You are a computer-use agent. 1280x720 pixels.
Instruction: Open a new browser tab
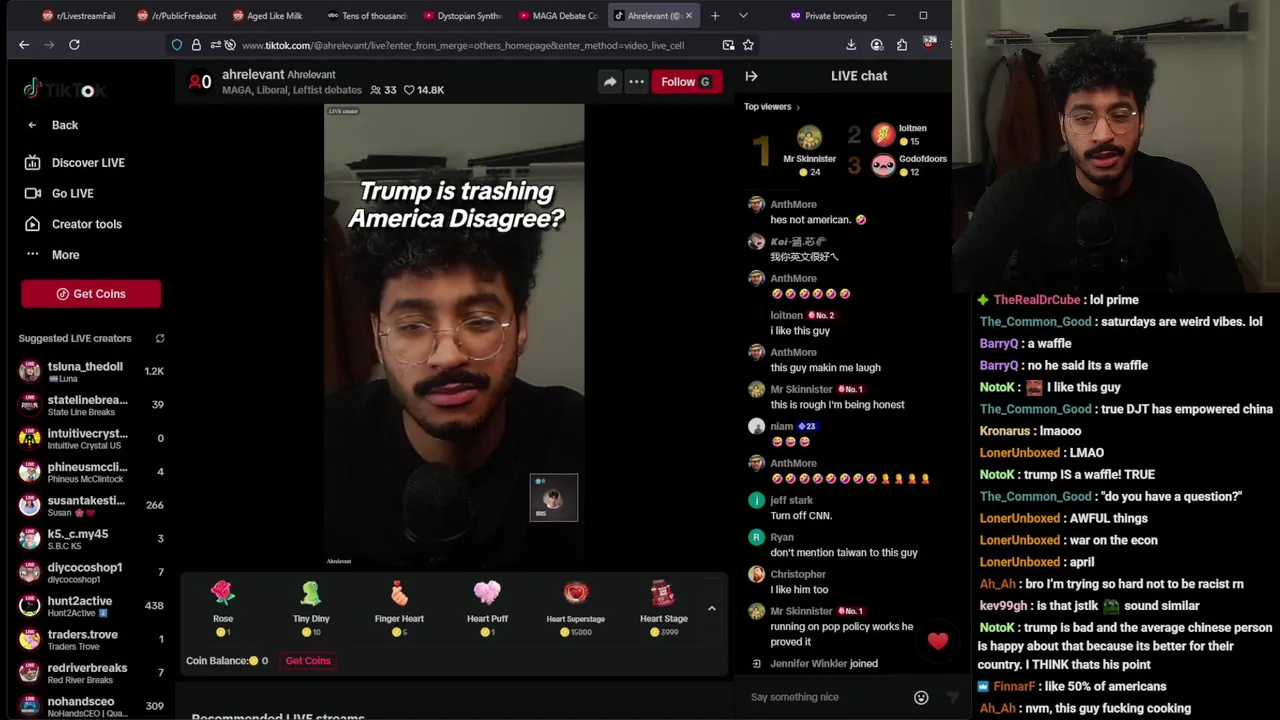point(715,16)
